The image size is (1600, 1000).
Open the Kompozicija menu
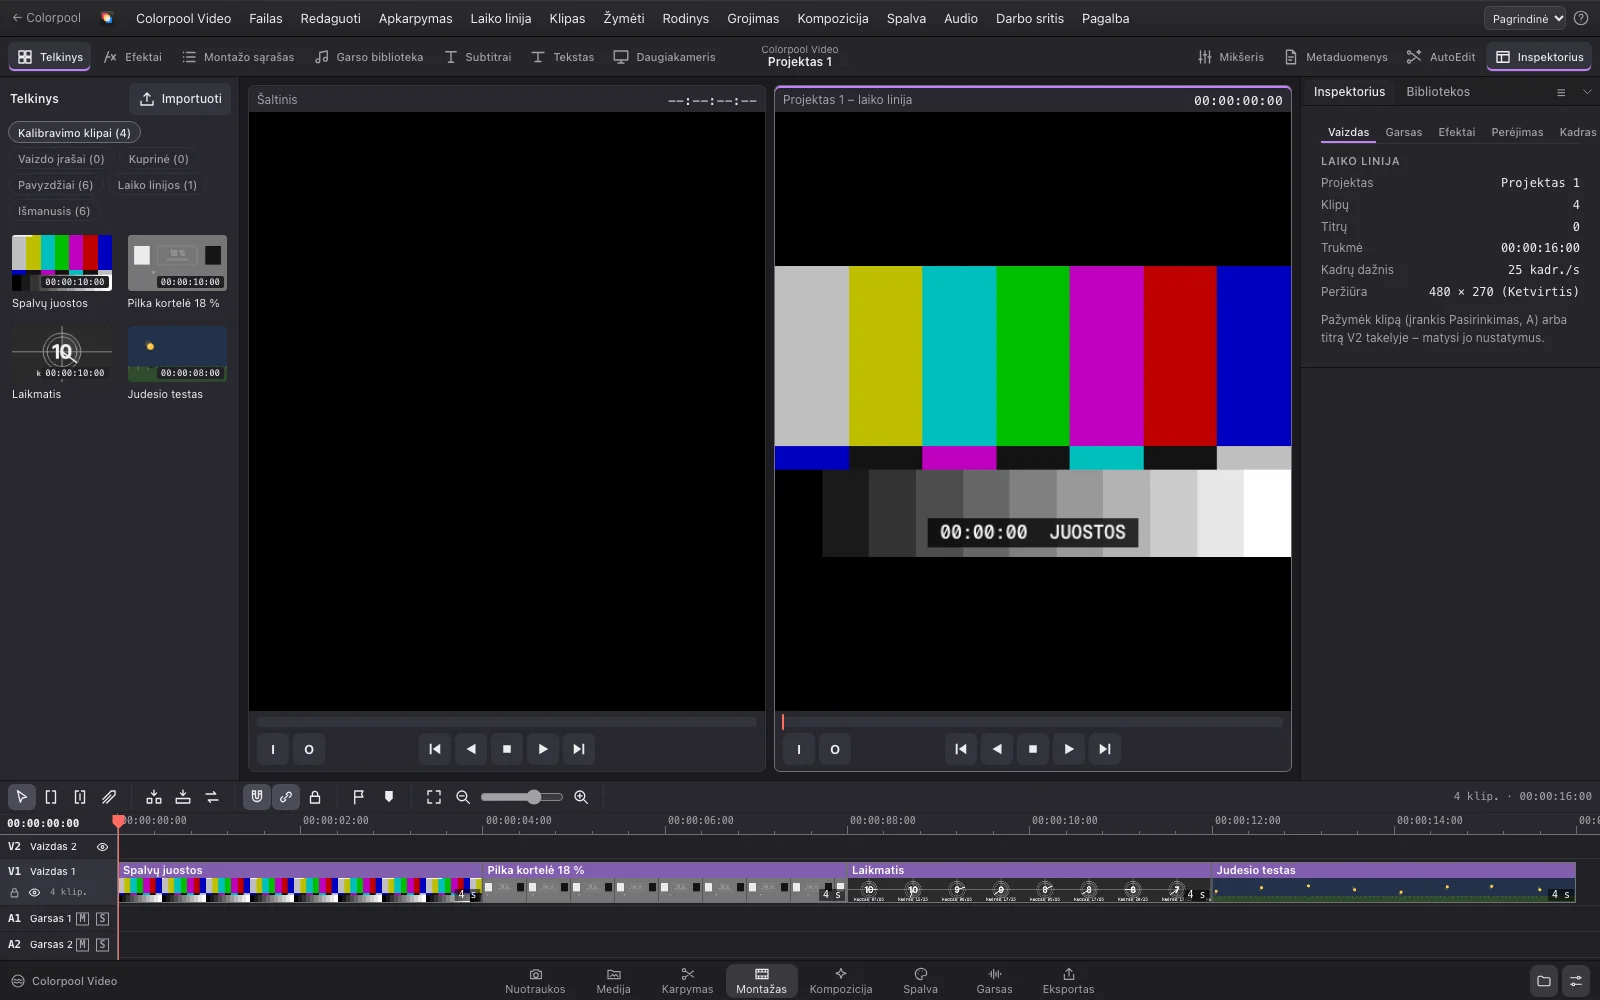click(832, 18)
